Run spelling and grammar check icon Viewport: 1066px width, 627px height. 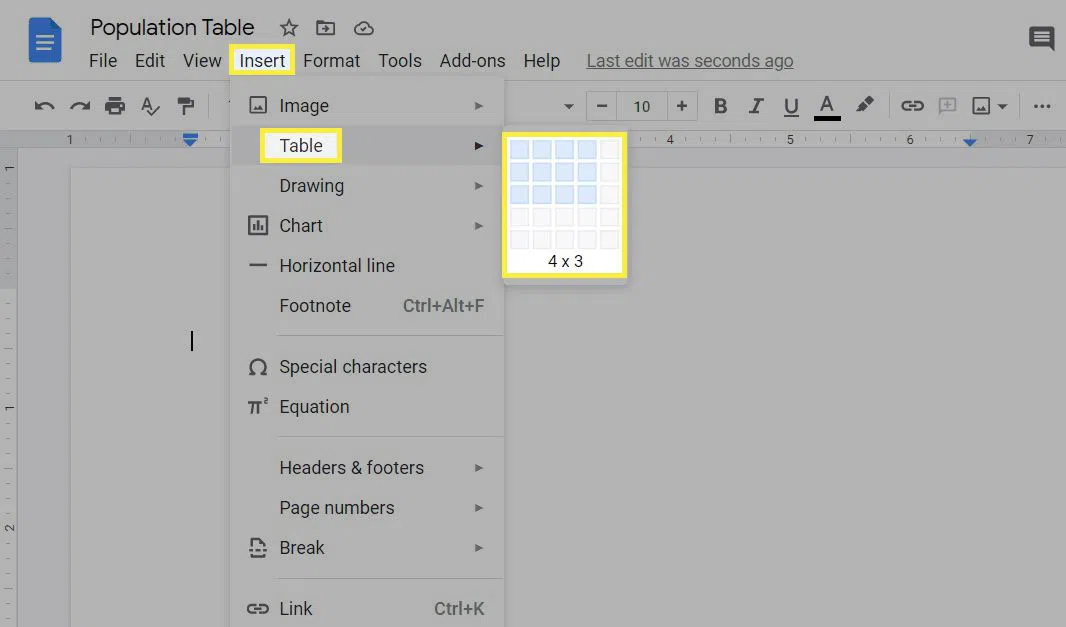[150, 106]
